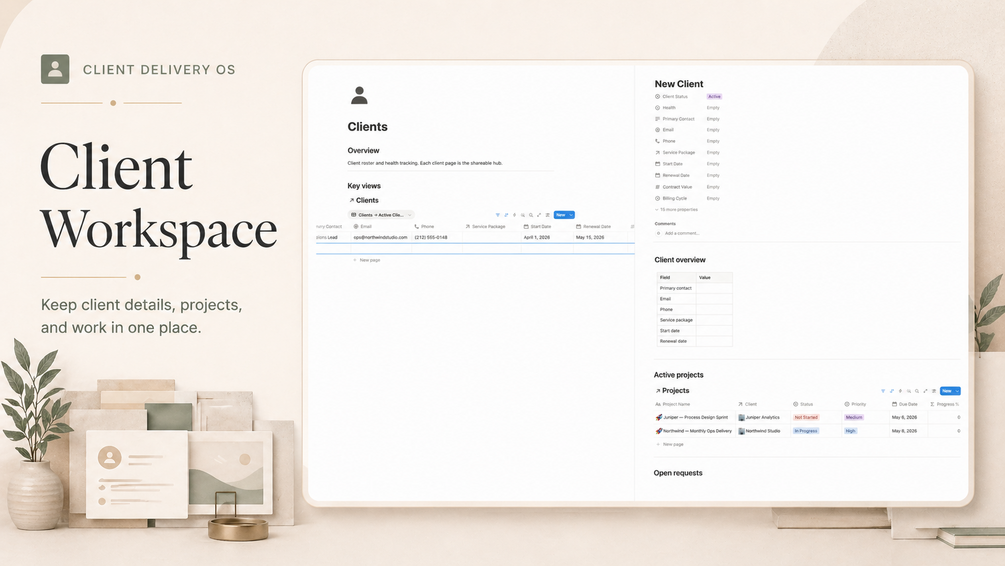Open dropdown arrow on Clients New button
This screenshot has width=1005, height=566.
[x=571, y=215]
